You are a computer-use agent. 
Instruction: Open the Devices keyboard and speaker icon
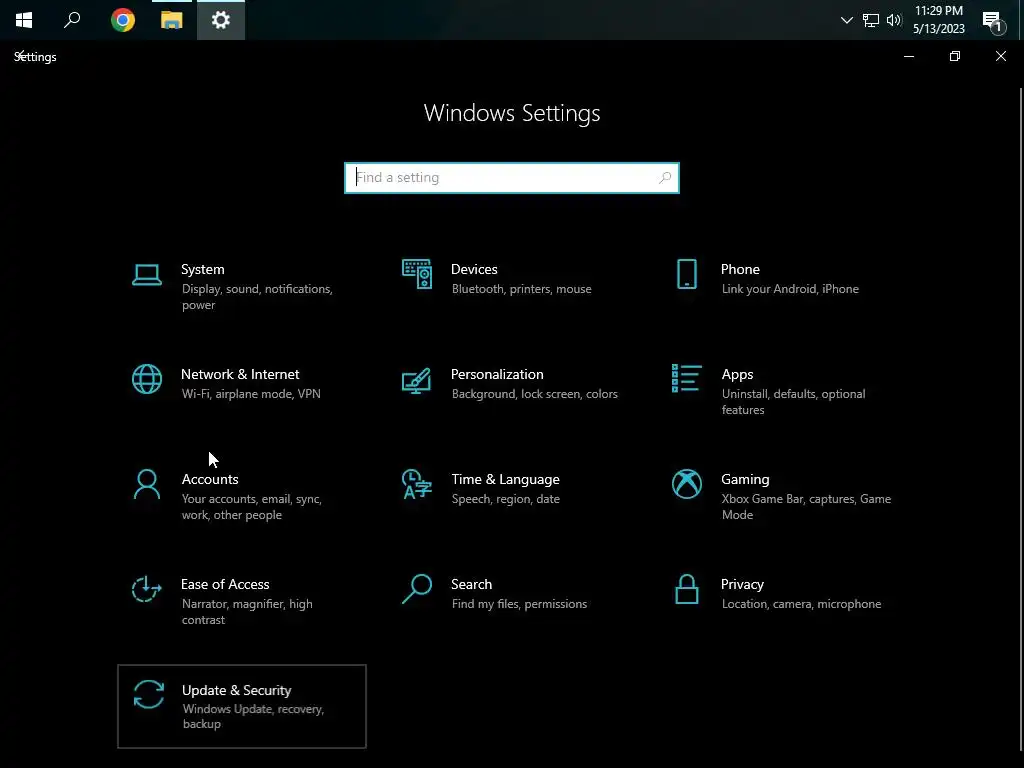tap(417, 274)
